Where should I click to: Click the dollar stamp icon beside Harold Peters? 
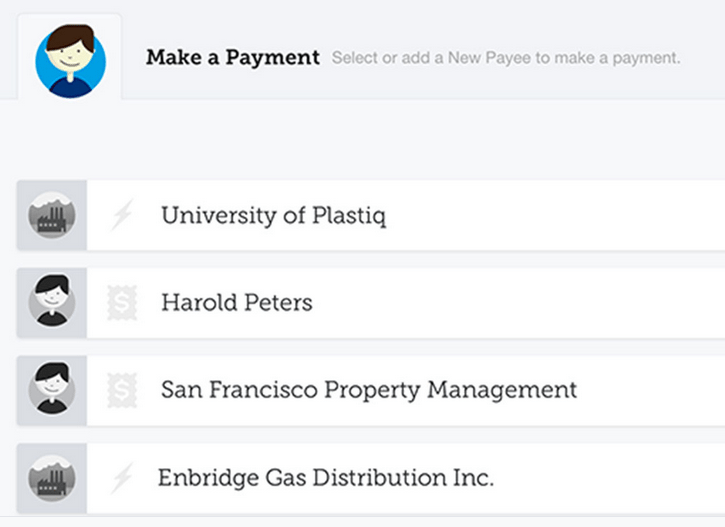click(x=122, y=302)
